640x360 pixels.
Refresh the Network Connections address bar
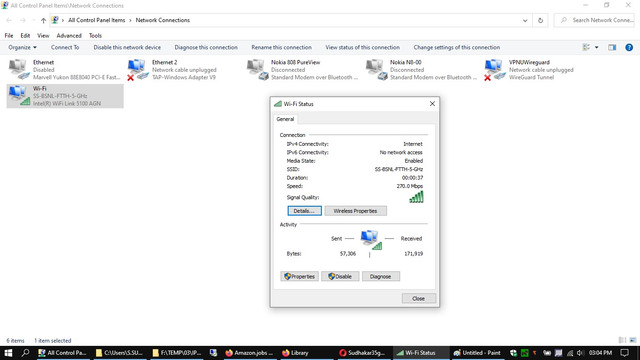[x=540, y=20]
